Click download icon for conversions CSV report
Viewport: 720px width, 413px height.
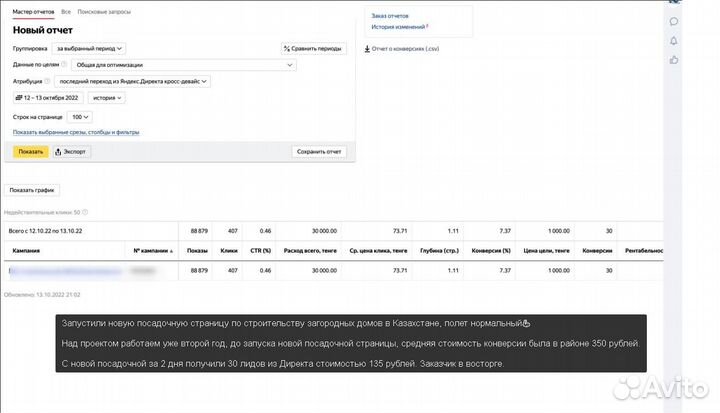point(367,48)
